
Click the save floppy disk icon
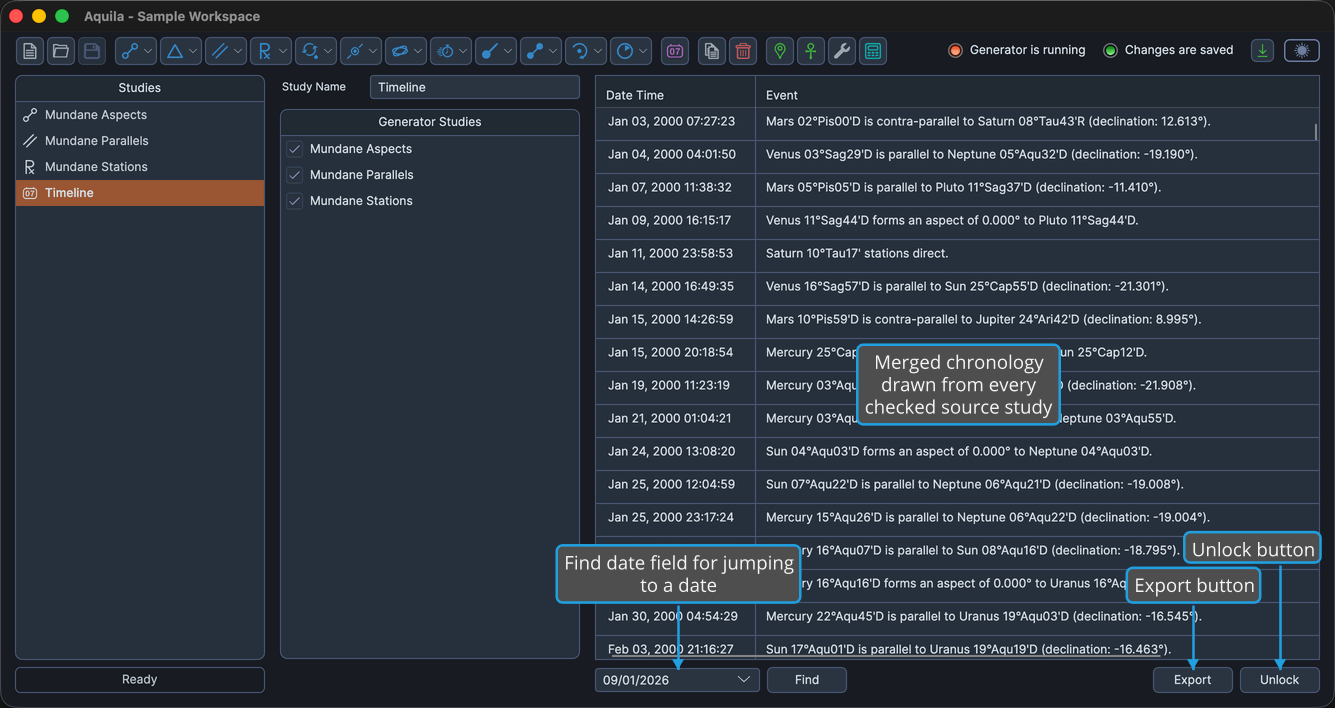pos(92,51)
